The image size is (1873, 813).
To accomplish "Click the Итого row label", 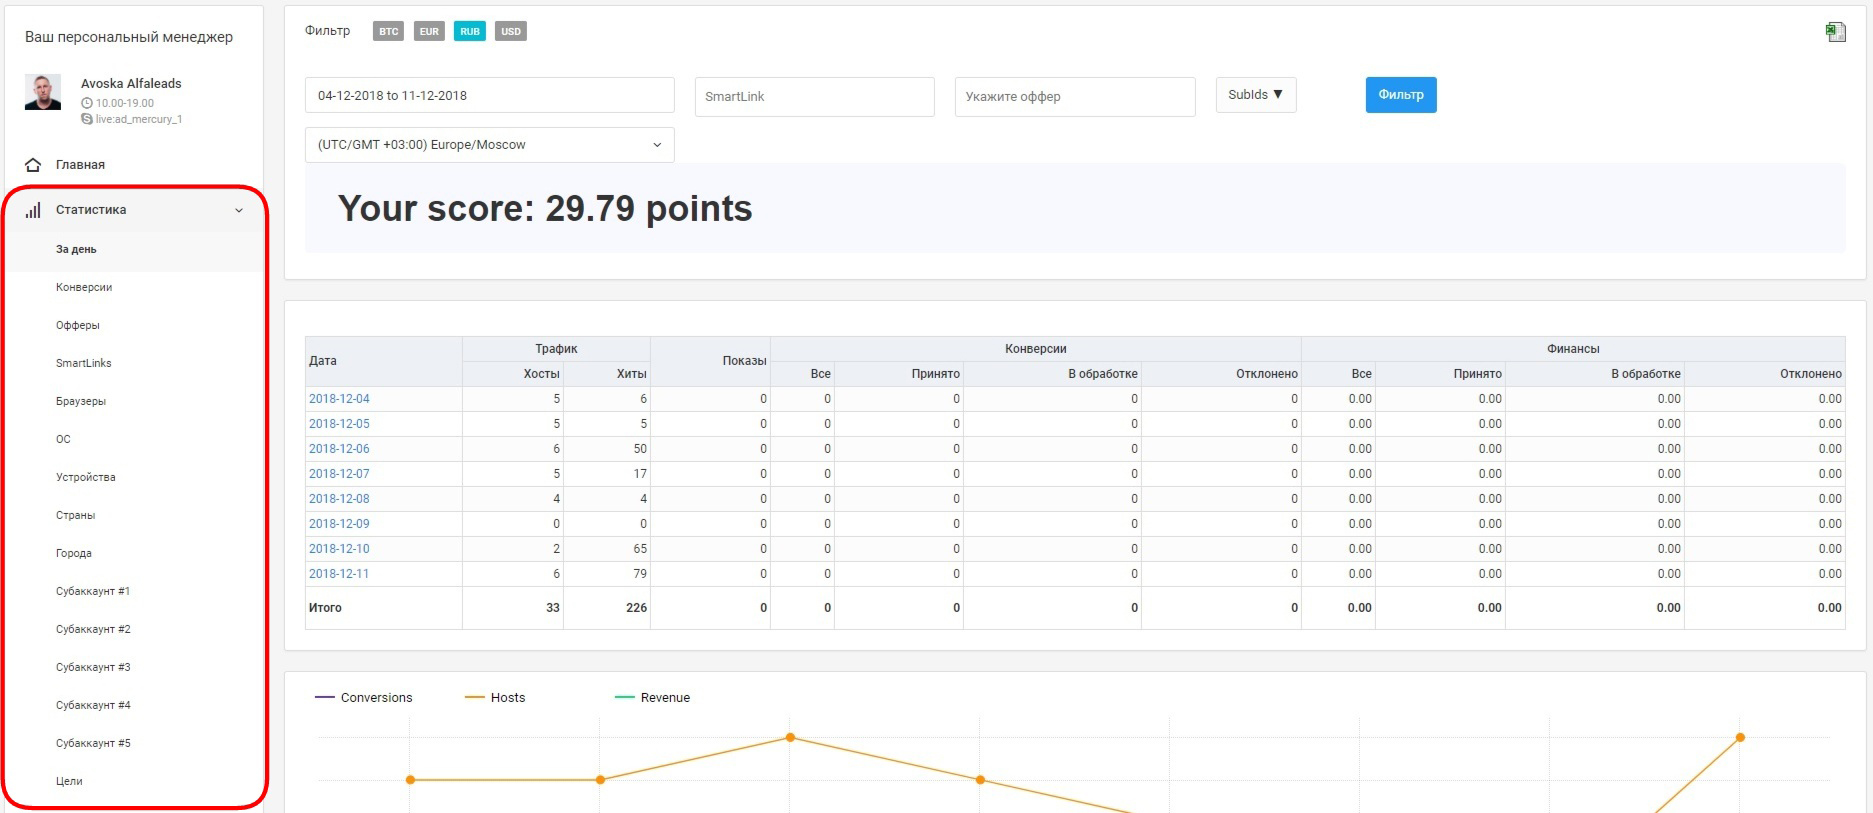I will pos(325,608).
